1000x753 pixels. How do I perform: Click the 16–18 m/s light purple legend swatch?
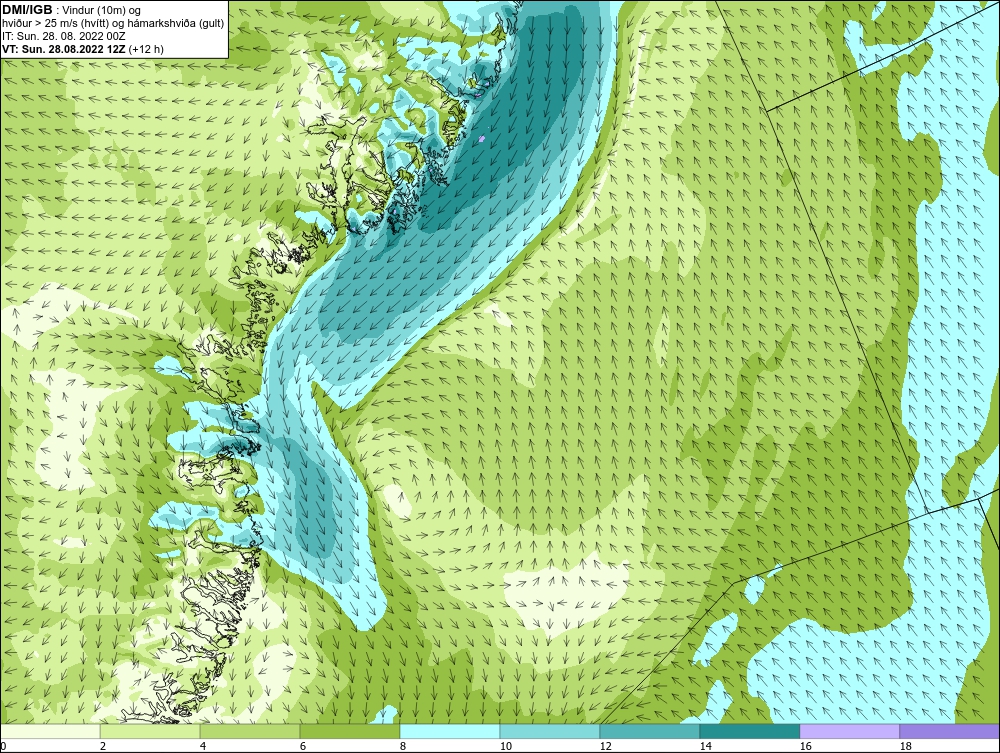click(849, 731)
